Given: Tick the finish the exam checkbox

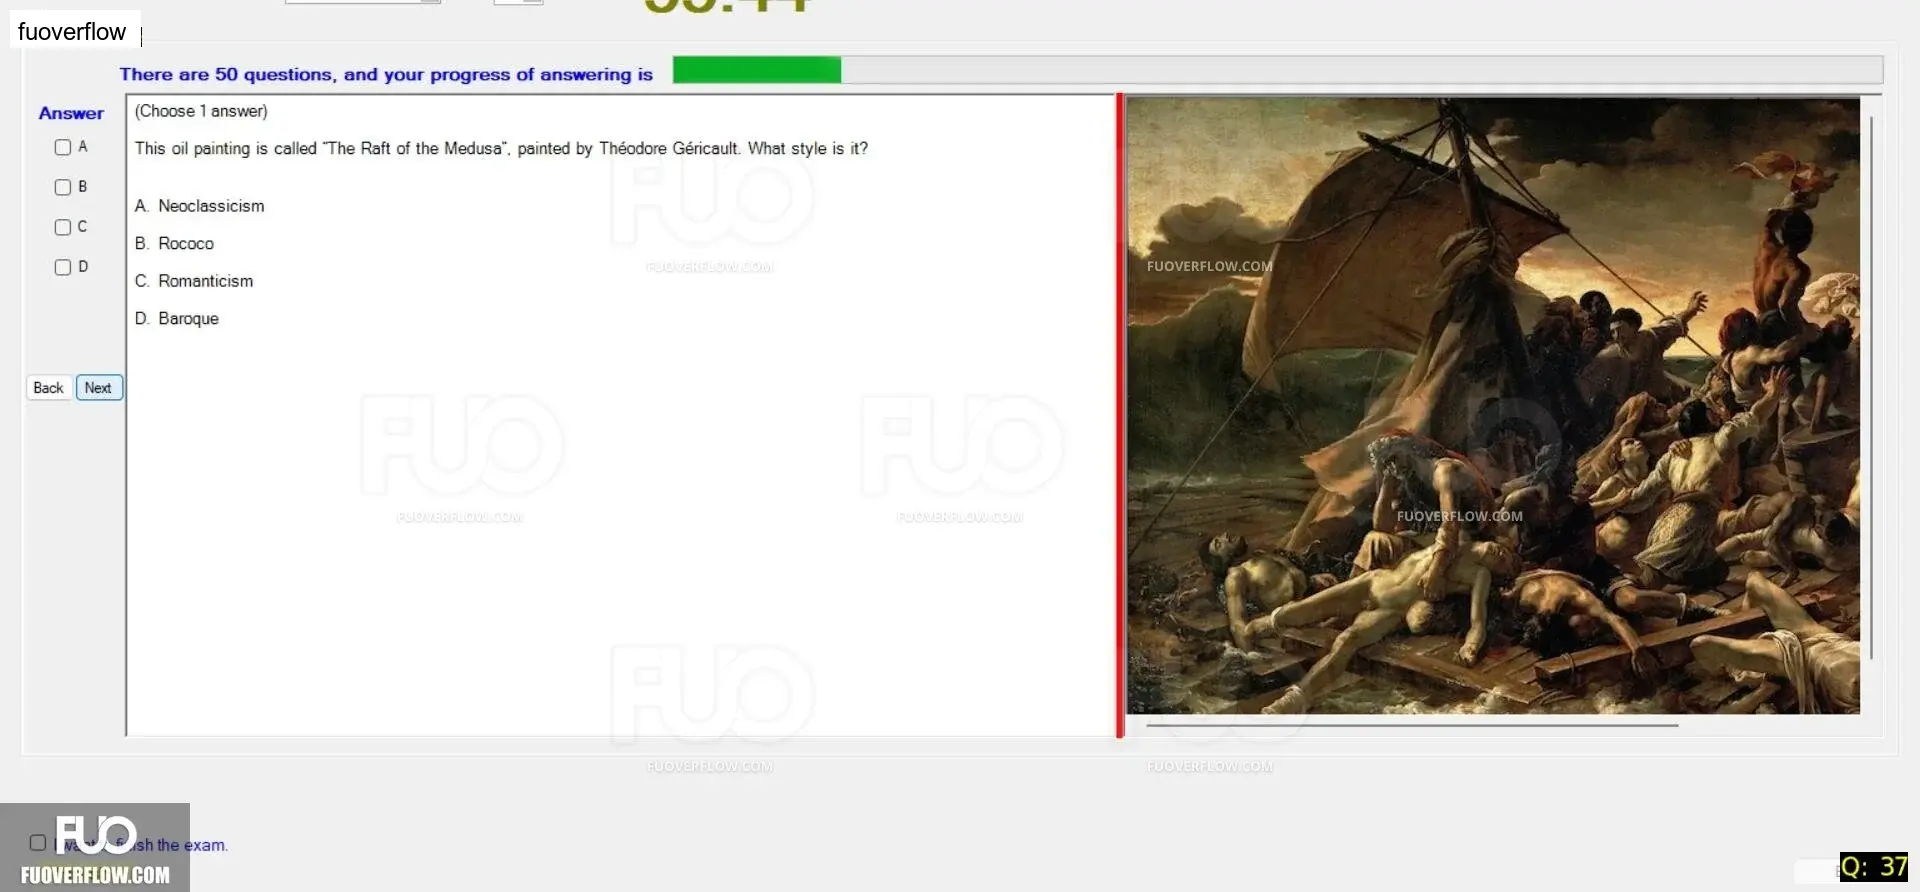Looking at the screenshot, I should pyautogui.click(x=38, y=843).
